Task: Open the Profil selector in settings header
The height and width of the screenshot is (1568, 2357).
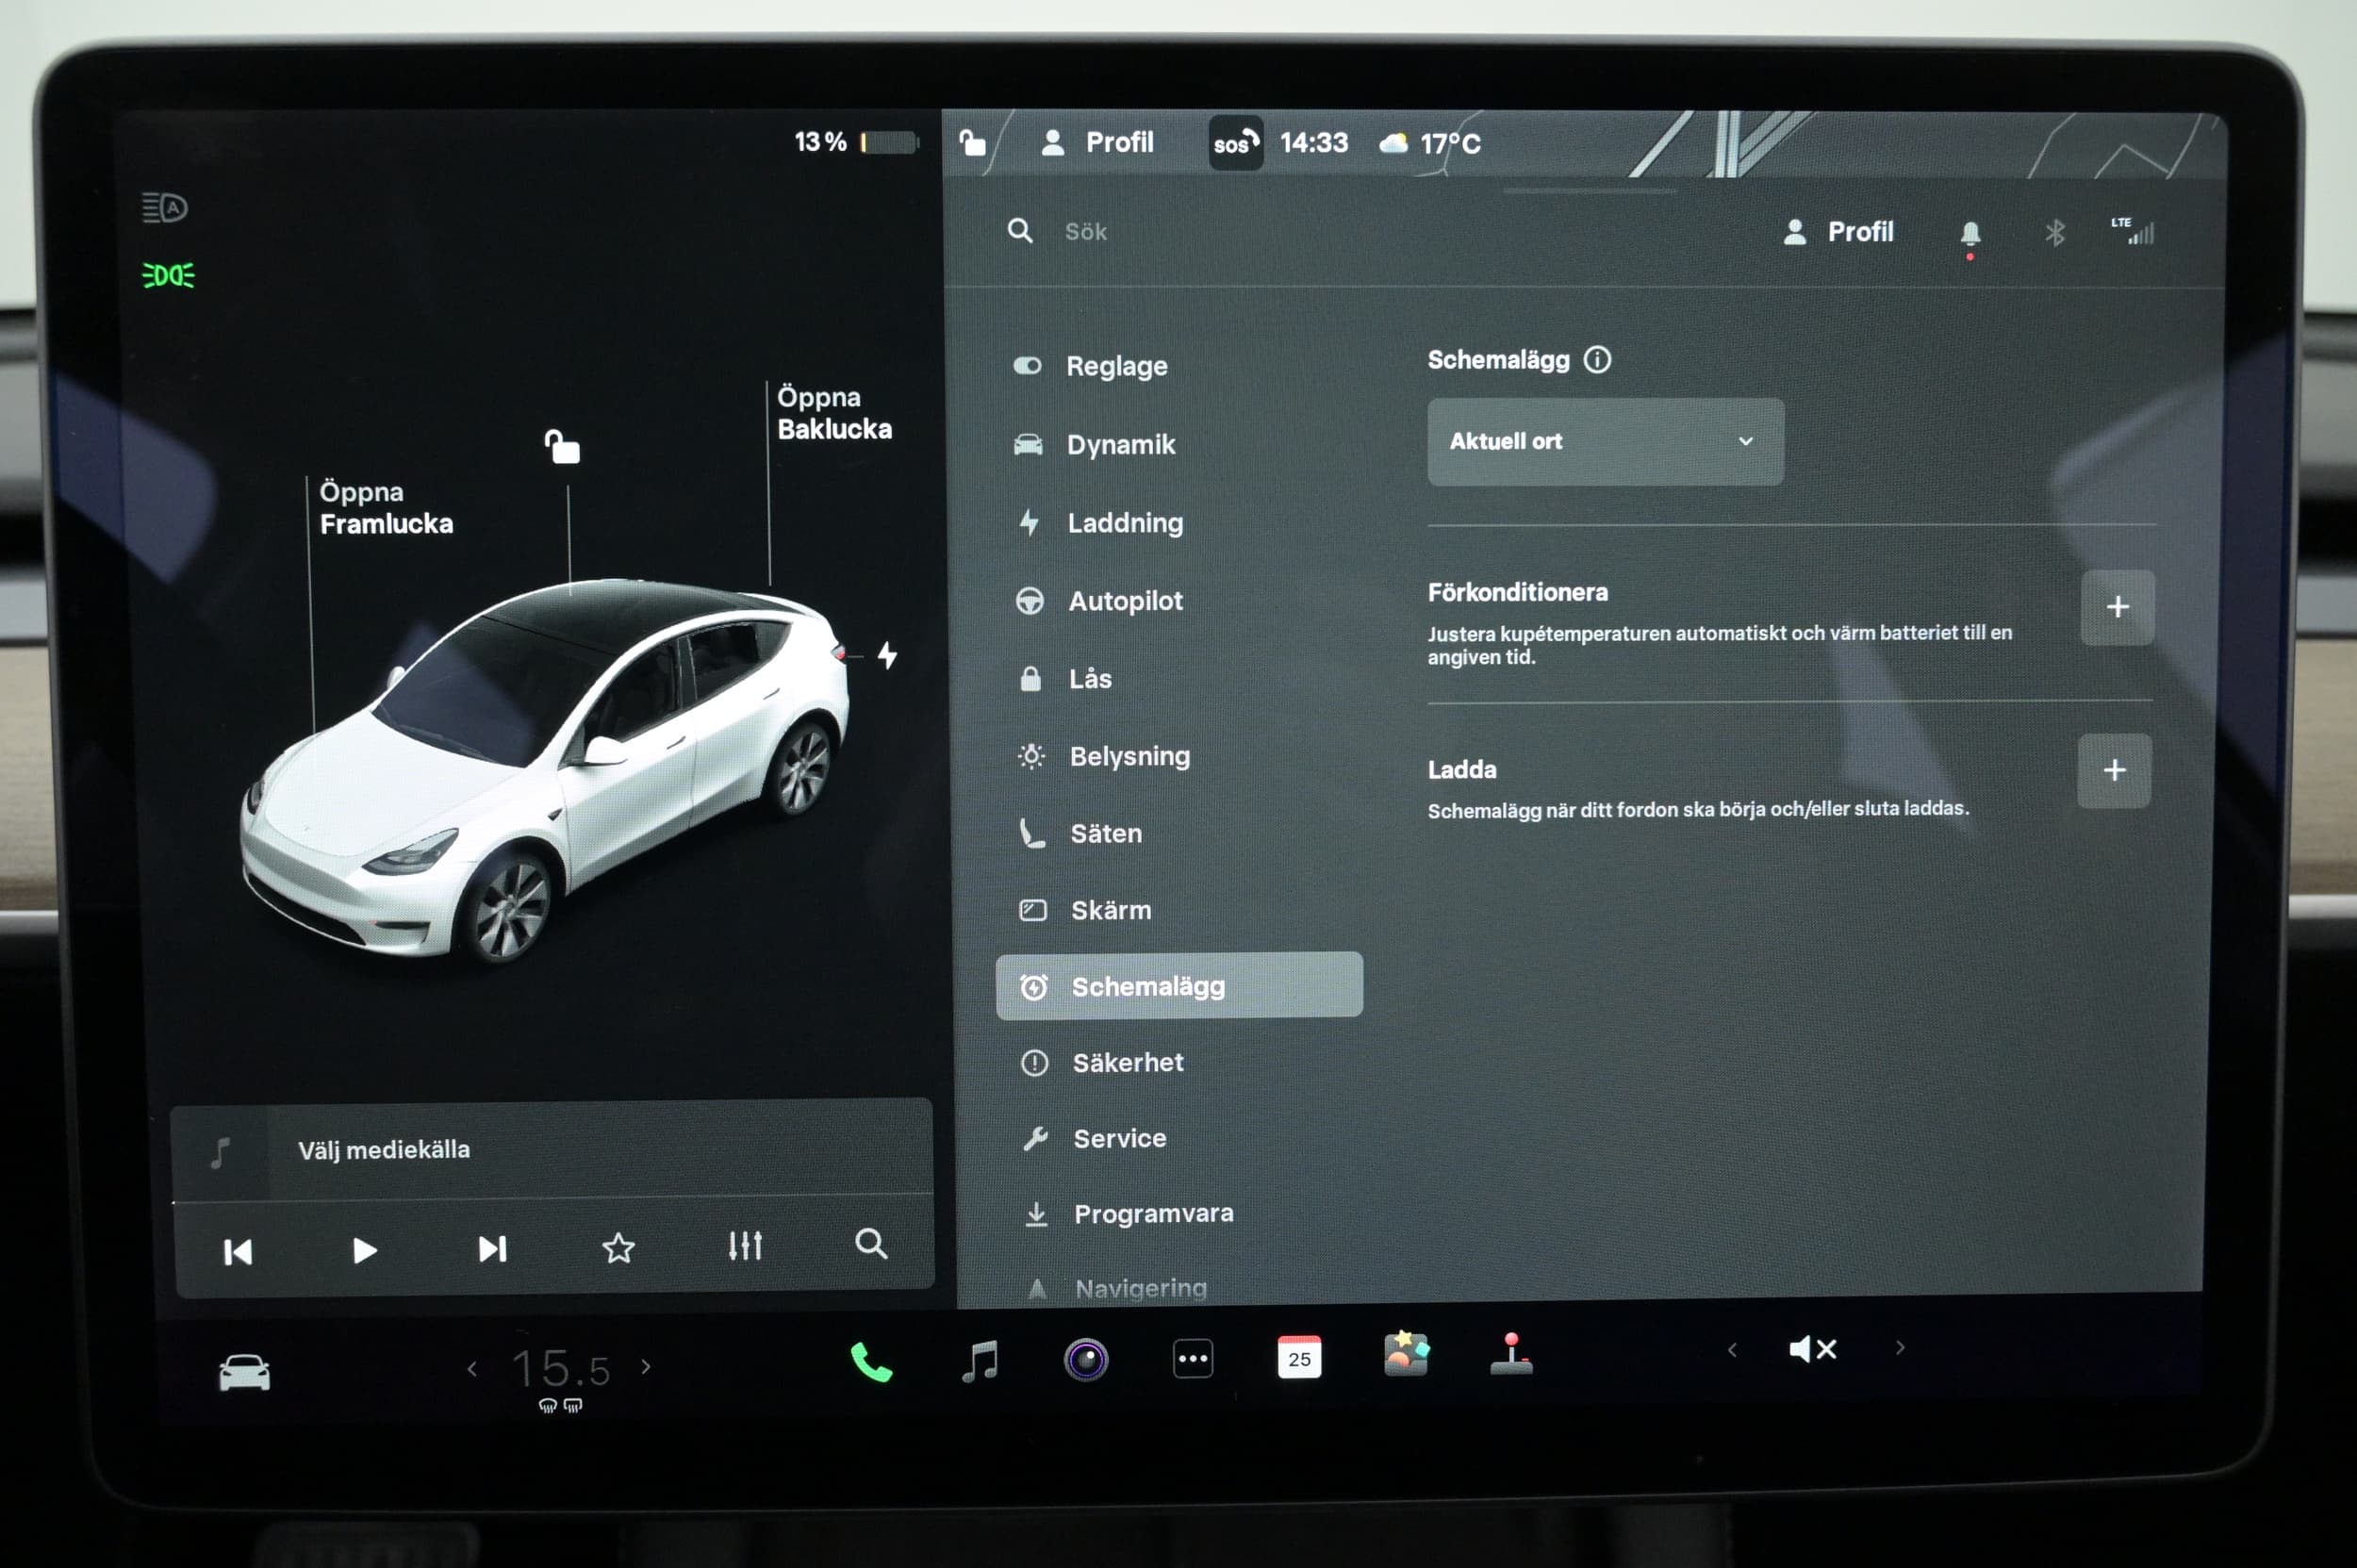Action: 1838,232
